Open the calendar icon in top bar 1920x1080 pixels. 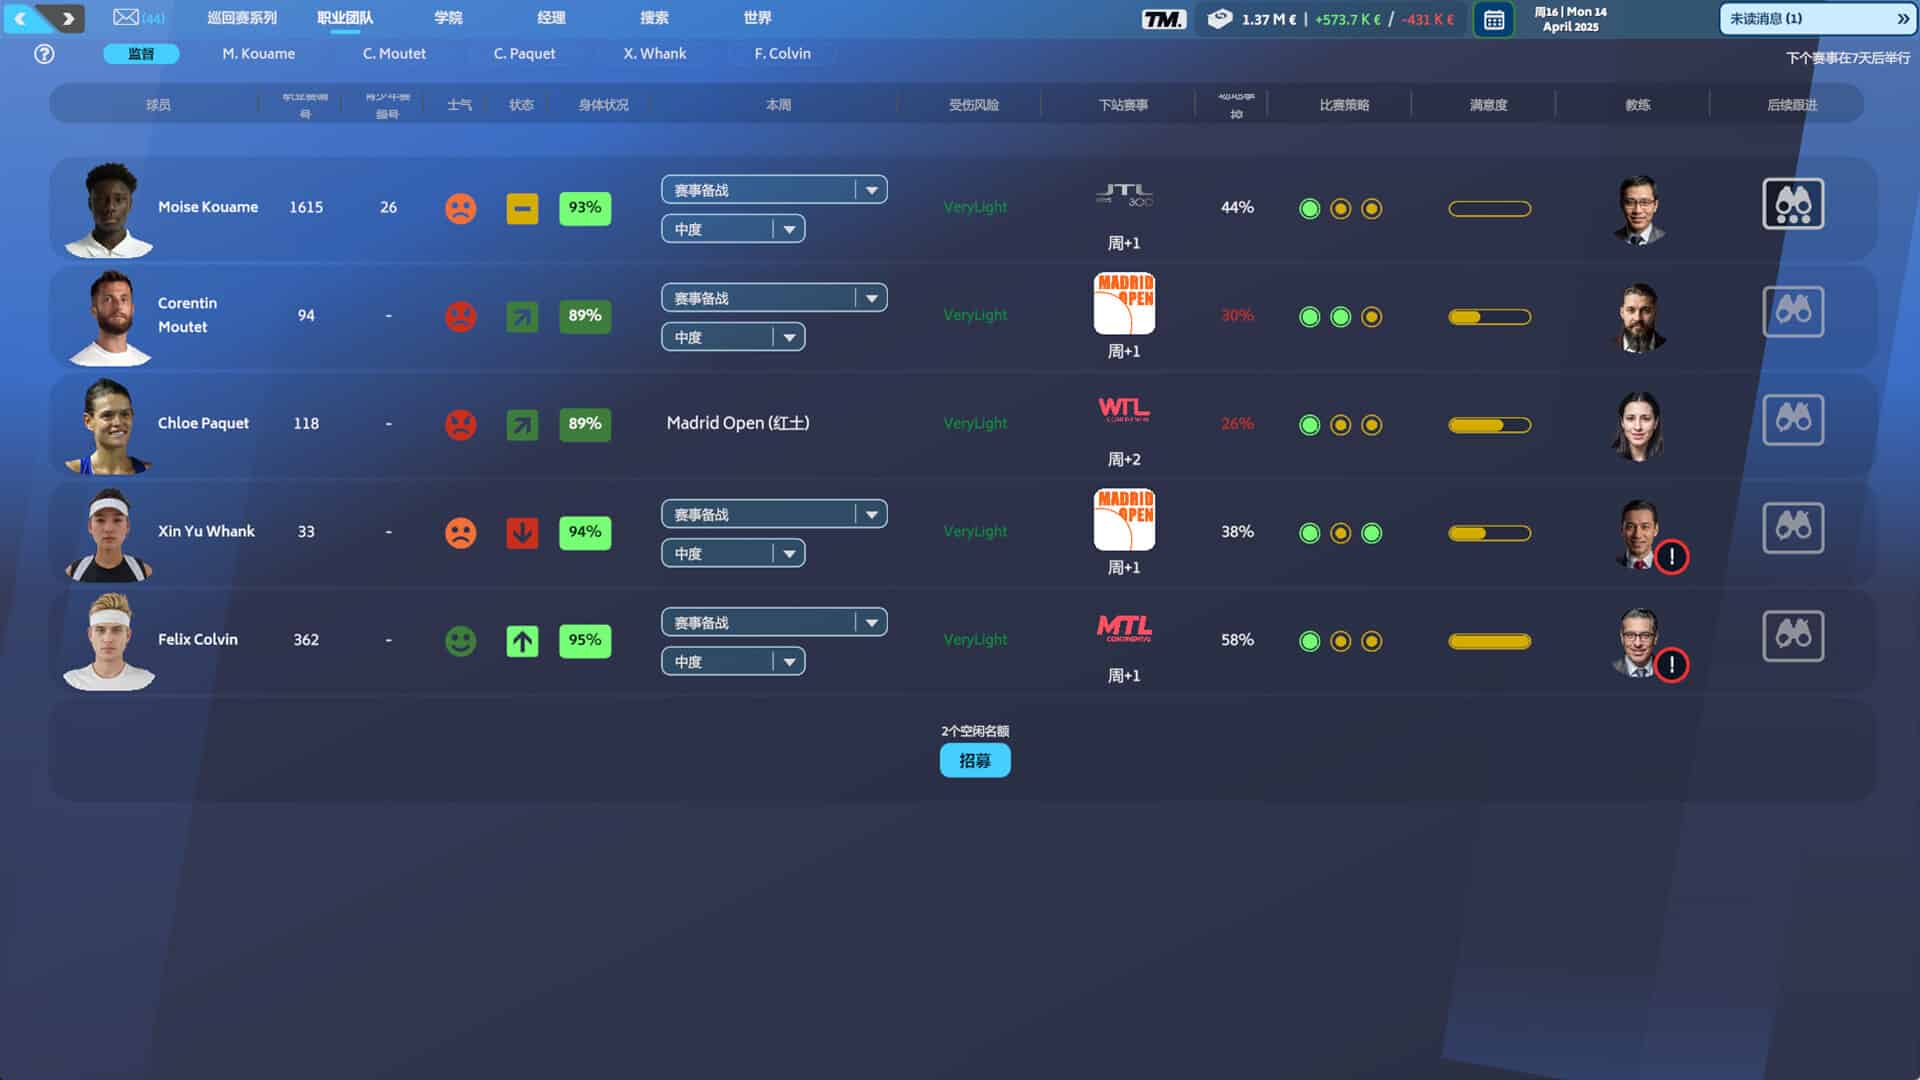pos(1493,19)
